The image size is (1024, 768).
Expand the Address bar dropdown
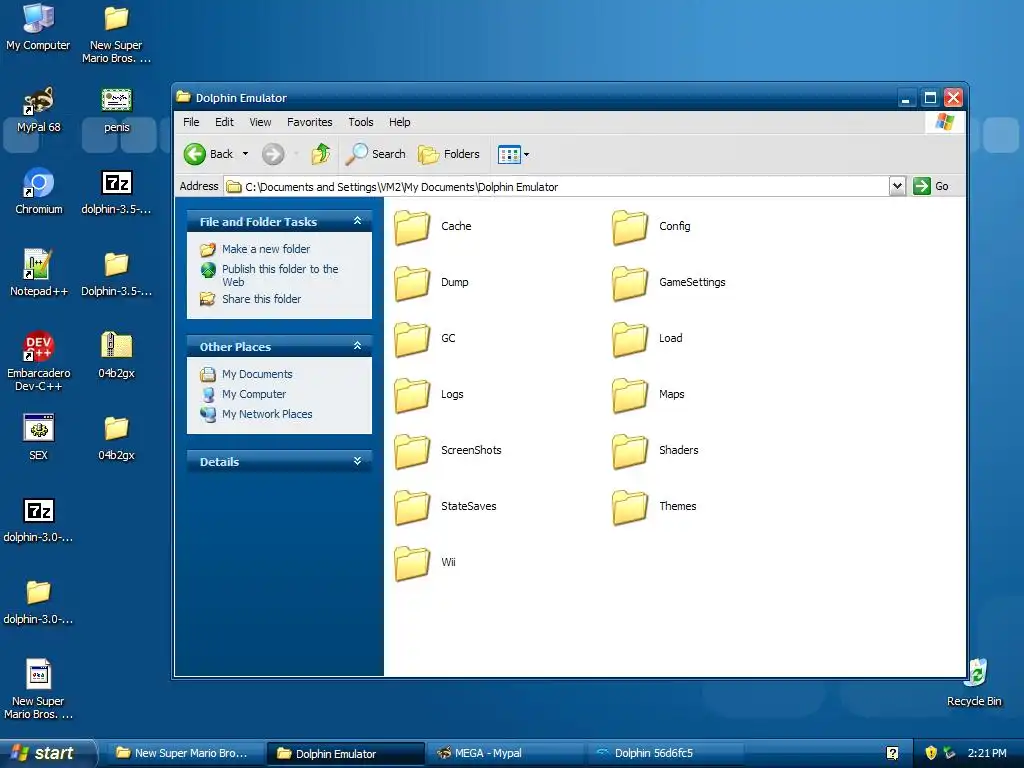(897, 186)
